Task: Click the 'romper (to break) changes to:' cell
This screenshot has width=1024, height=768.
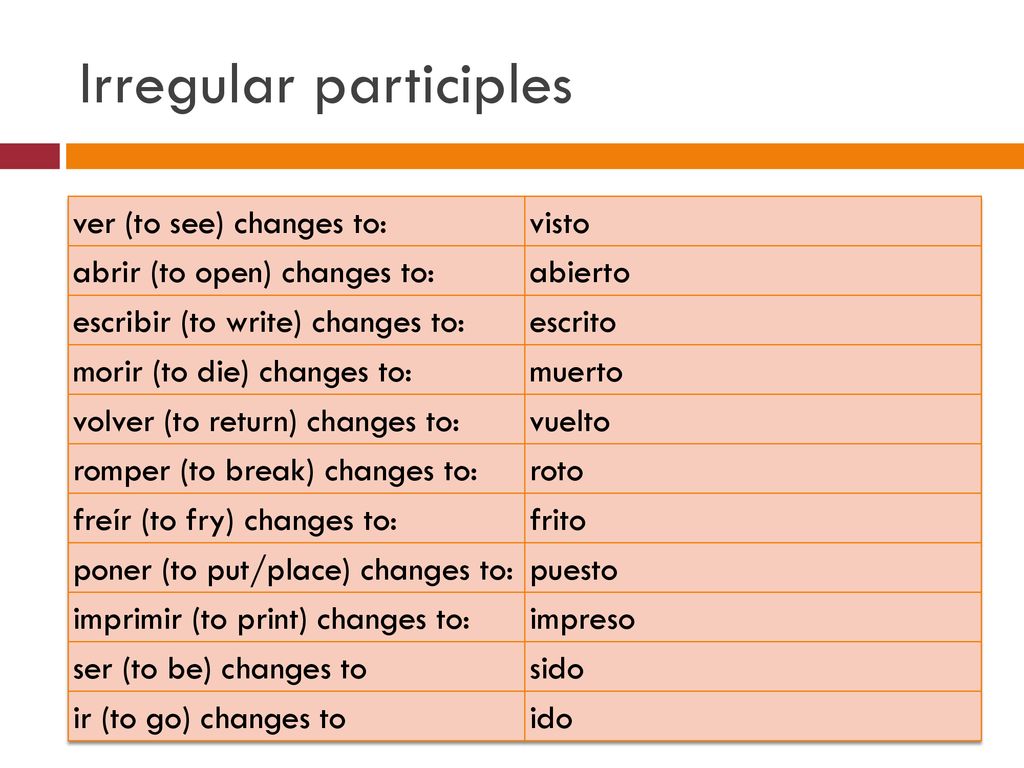Action: point(296,469)
